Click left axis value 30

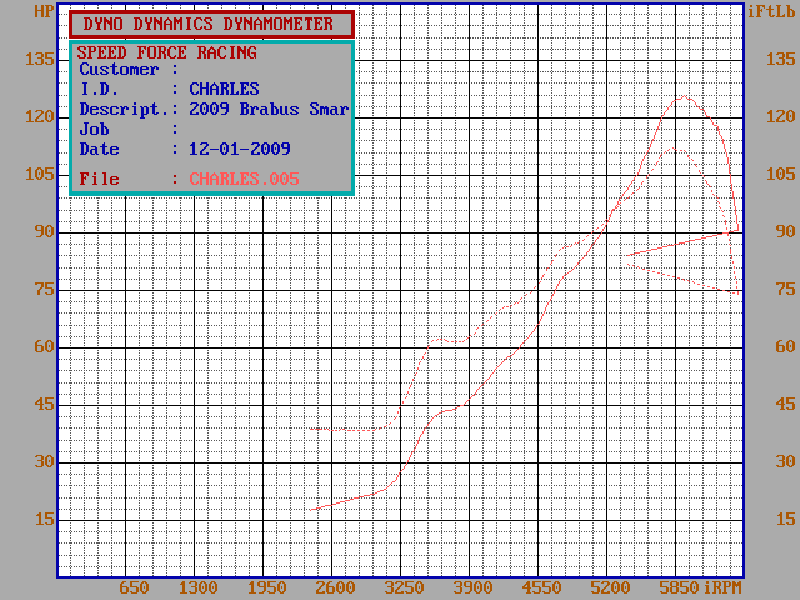click(44, 462)
